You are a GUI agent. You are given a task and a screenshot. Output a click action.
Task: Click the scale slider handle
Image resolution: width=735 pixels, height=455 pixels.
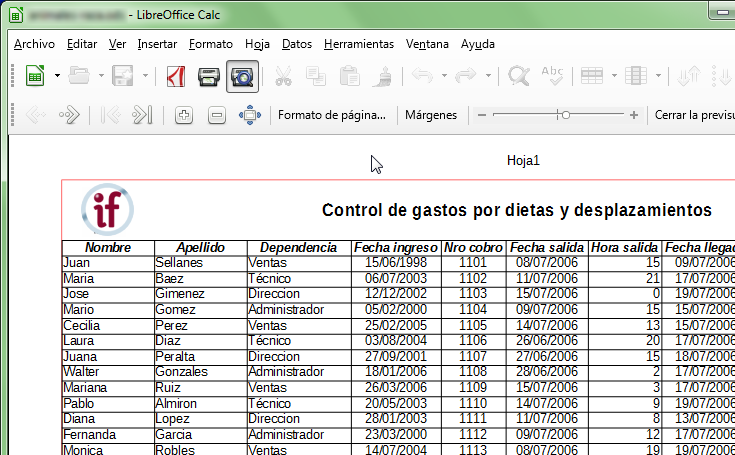click(566, 115)
